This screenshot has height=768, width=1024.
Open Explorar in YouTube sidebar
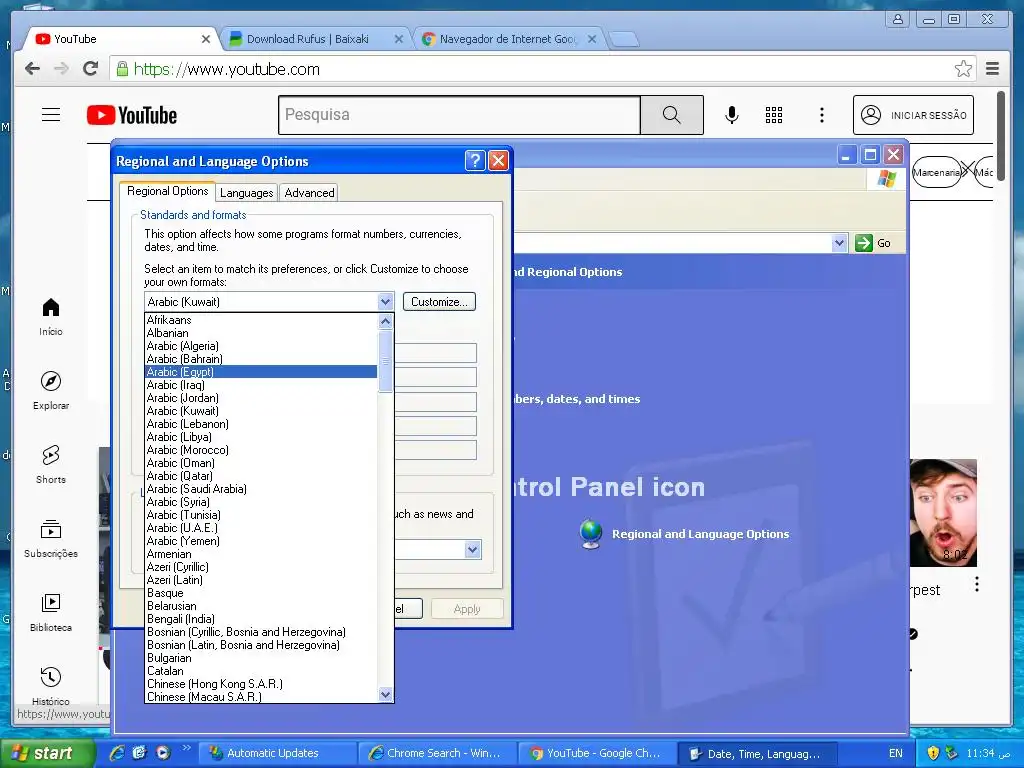(x=51, y=391)
